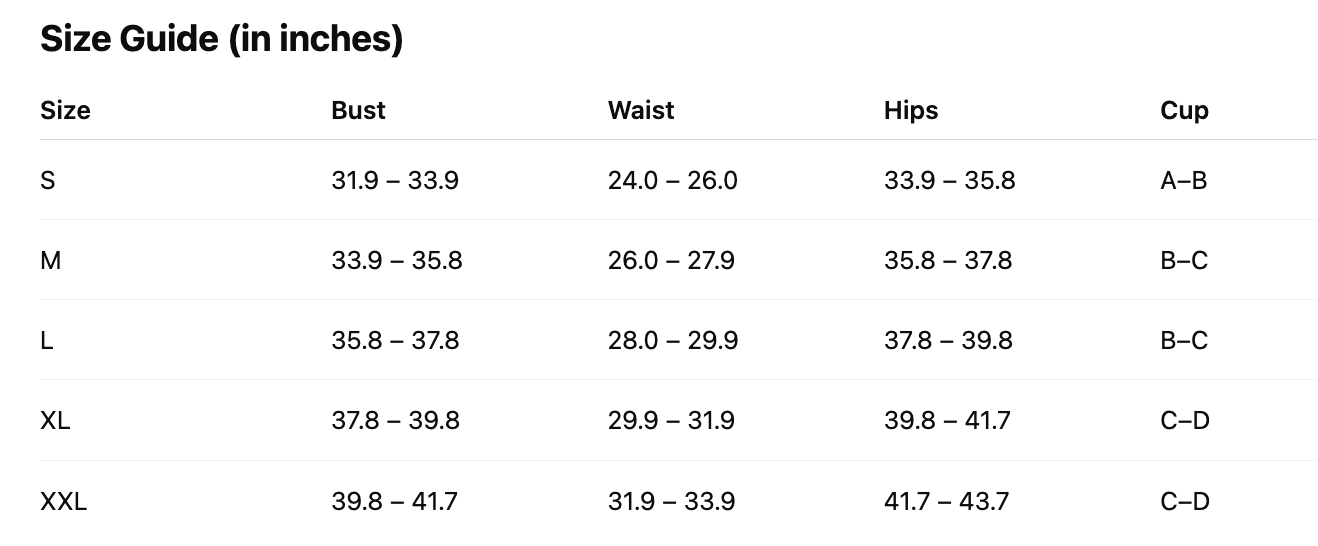This screenshot has height=546, width=1318.
Task: Select waist value 24.0 – 26.0
Action: coord(673,181)
